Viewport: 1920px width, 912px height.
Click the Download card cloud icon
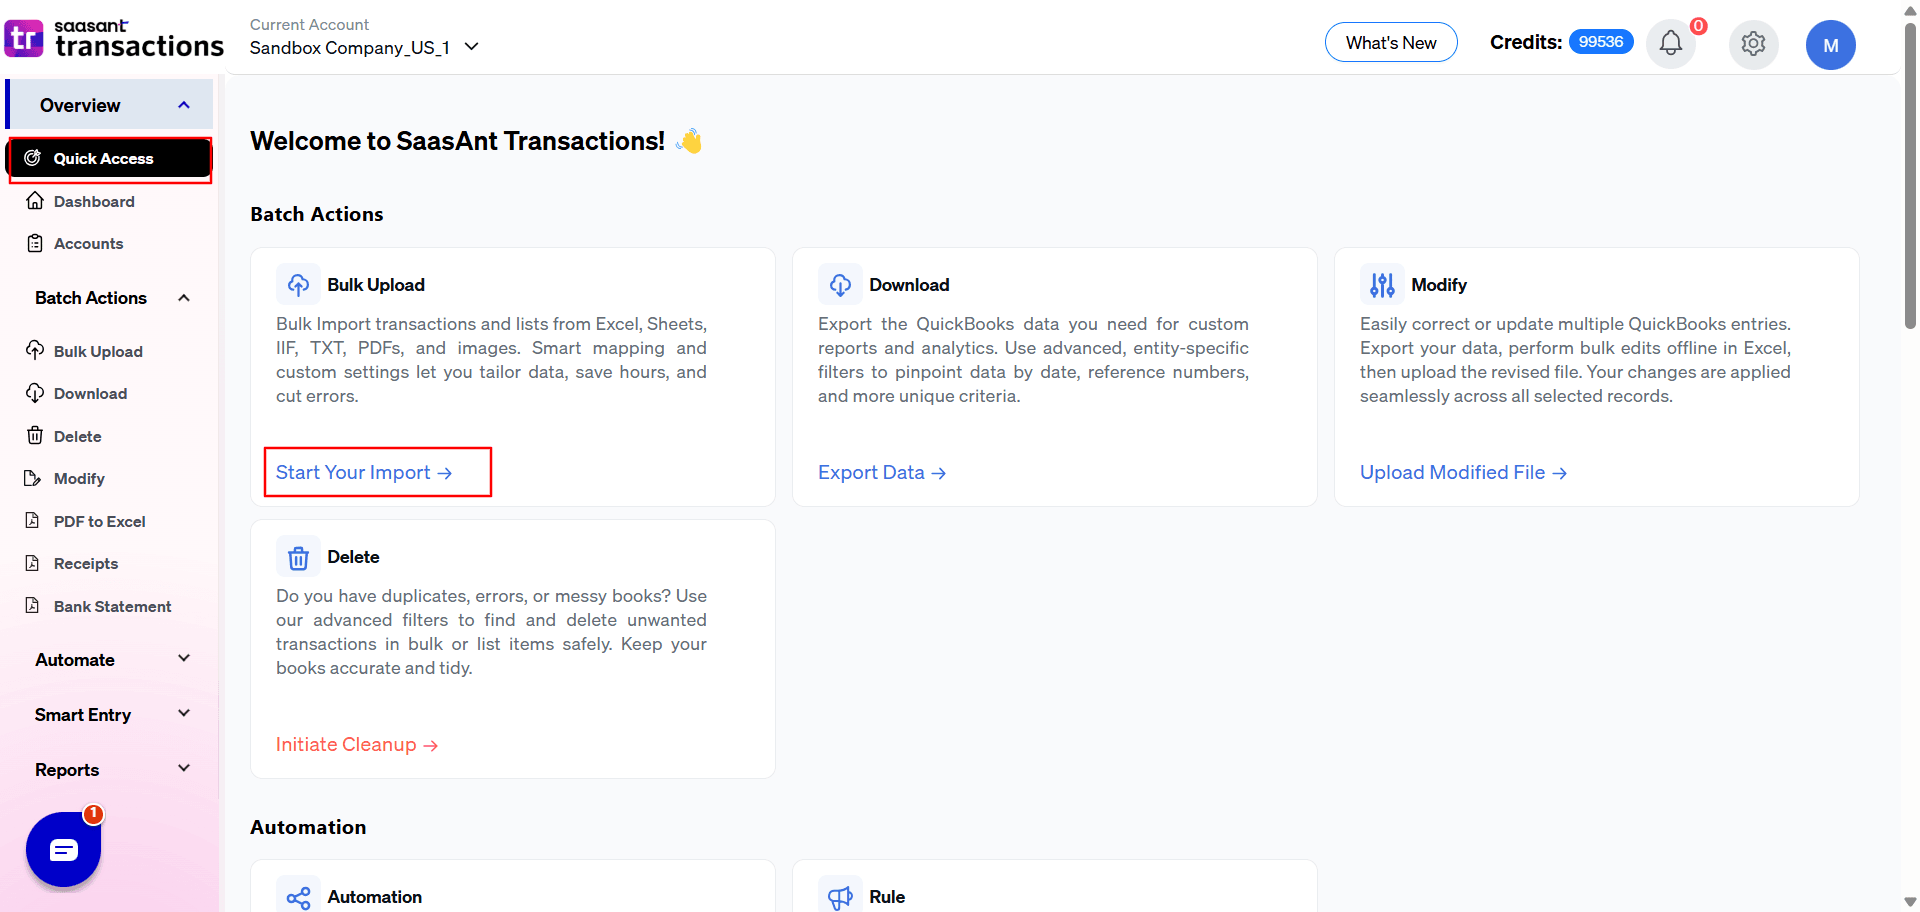[x=840, y=285]
